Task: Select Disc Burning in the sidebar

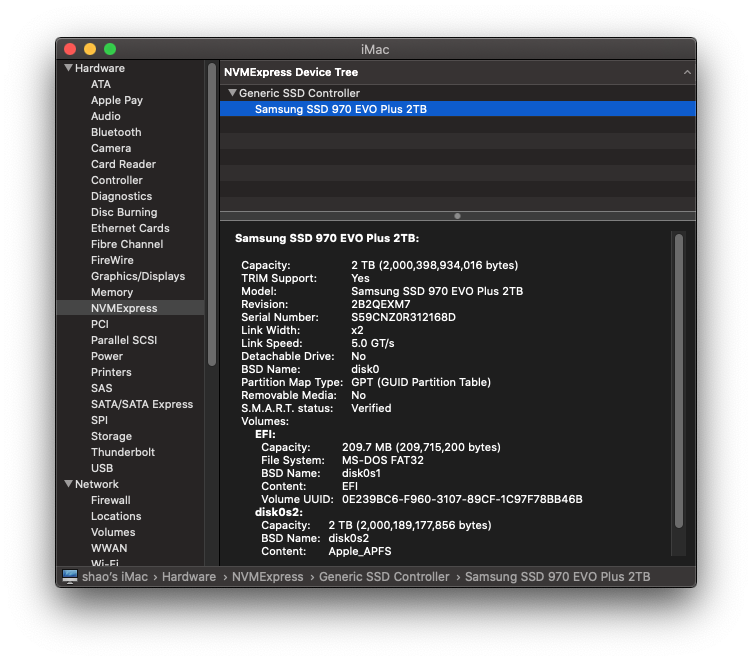Action: 124,212
